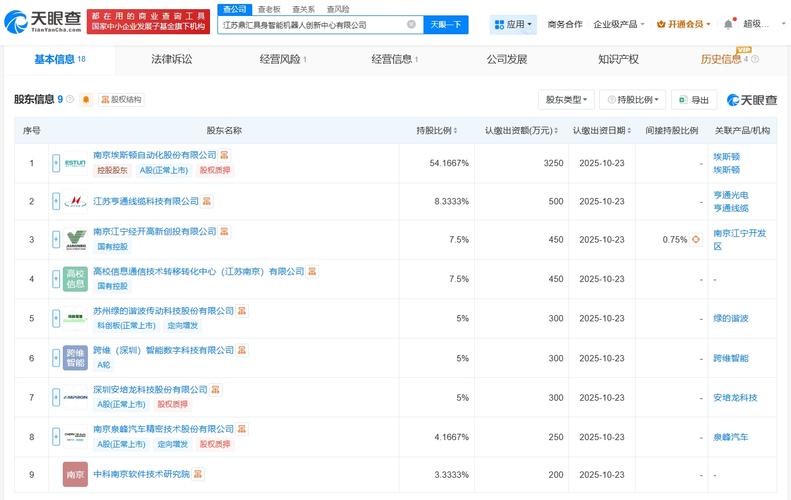Select the 查老板 search tab
The height and width of the screenshot is (500, 791).
(x=269, y=9)
